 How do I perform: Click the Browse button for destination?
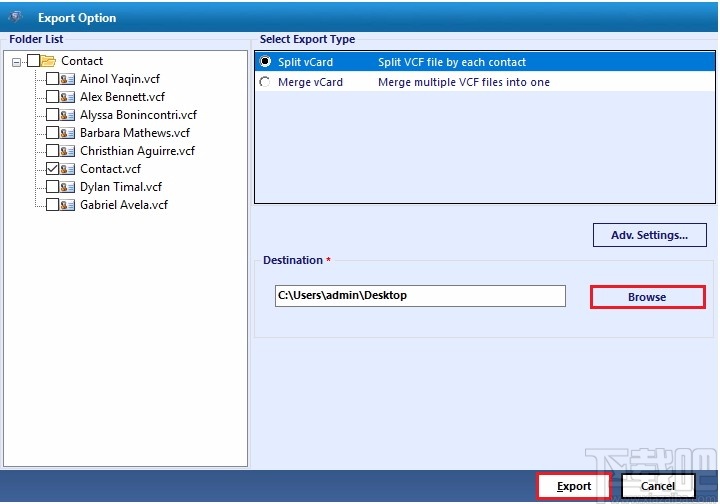647,297
